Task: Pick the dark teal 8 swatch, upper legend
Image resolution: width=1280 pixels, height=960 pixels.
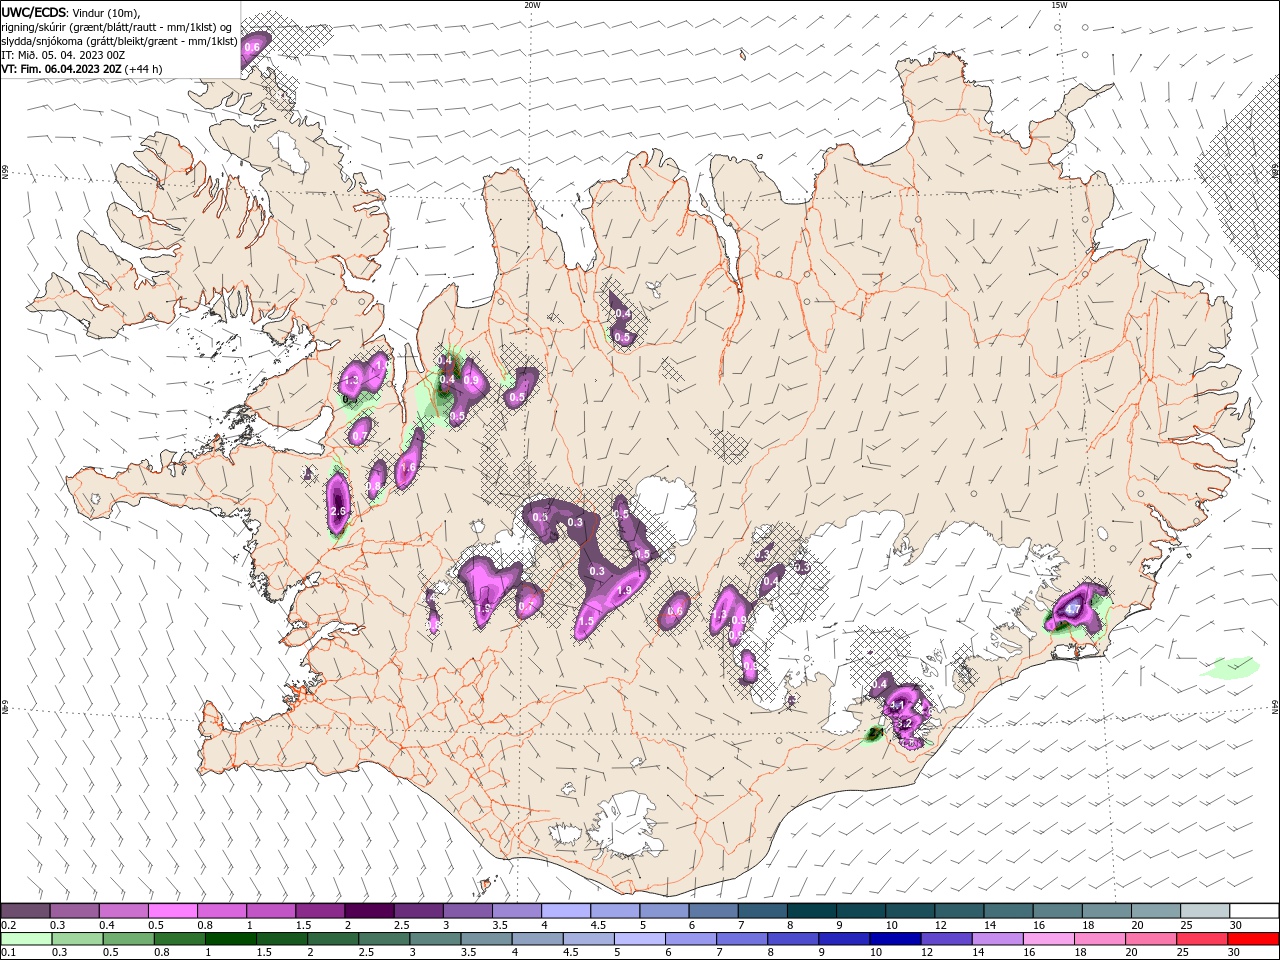Action: coord(812,911)
